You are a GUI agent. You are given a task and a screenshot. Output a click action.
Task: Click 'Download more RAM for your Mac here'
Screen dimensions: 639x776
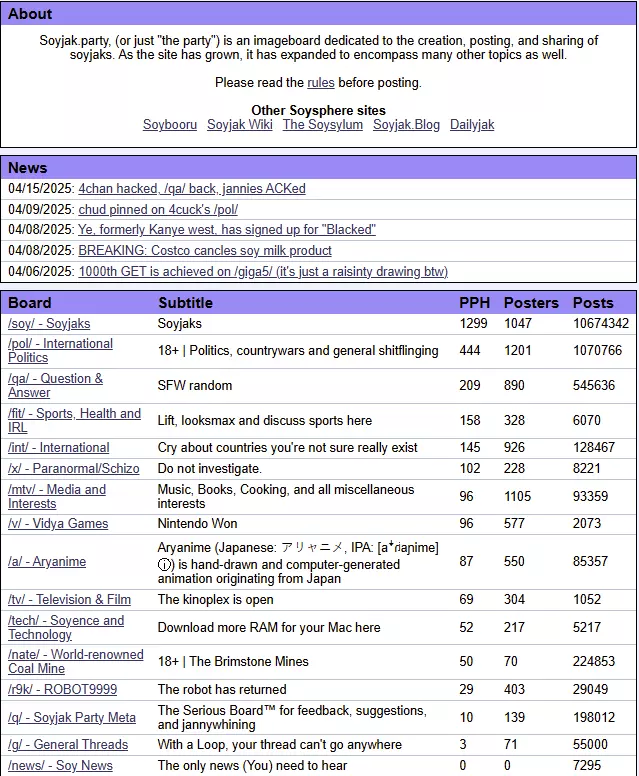(269, 628)
